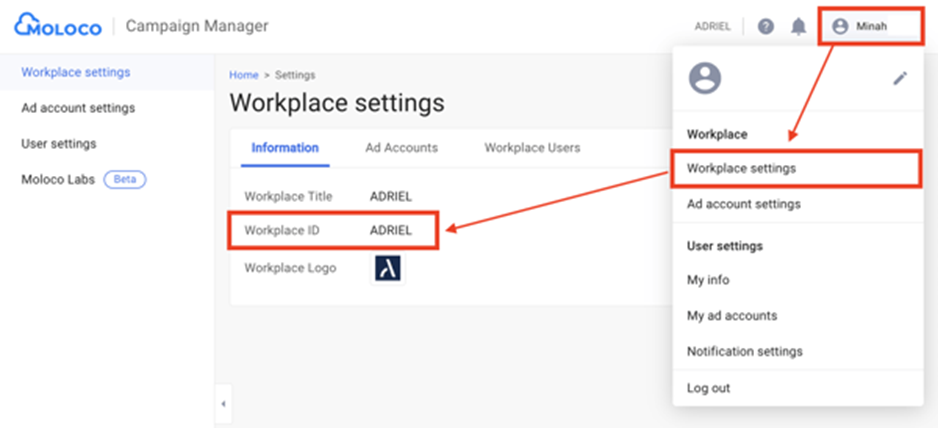Click the avatar icon beside Minah
This screenshot has height=428, width=938.
pyautogui.click(x=840, y=26)
